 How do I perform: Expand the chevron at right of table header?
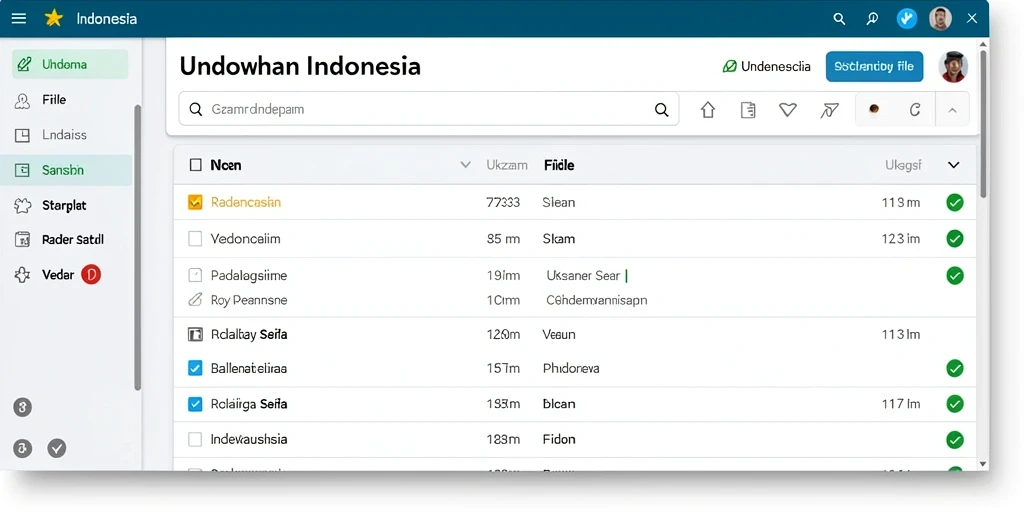tap(953, 165)
